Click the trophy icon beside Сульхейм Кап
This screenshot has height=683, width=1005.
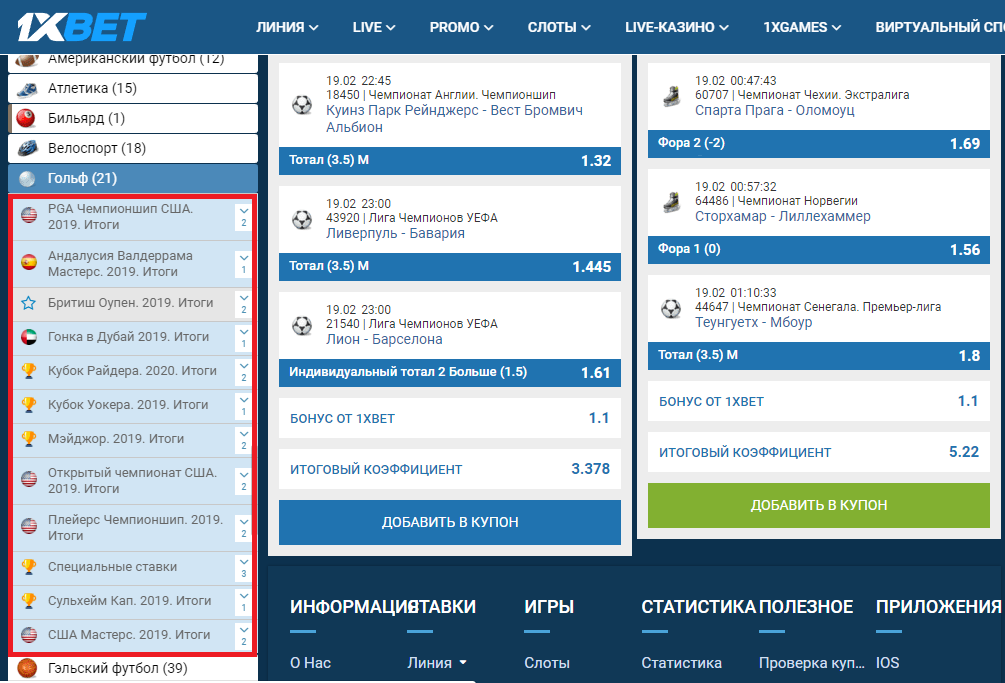[29, 601]
